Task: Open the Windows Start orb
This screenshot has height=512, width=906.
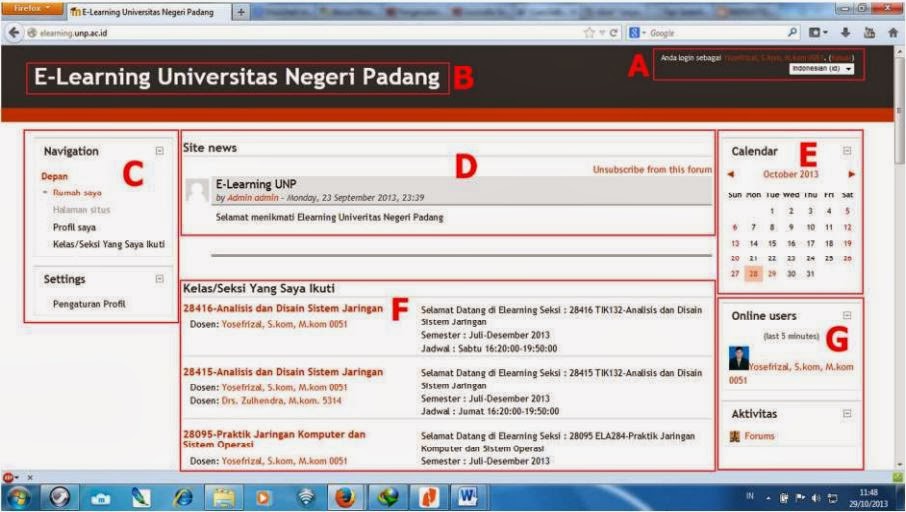Action: point(17,497)
